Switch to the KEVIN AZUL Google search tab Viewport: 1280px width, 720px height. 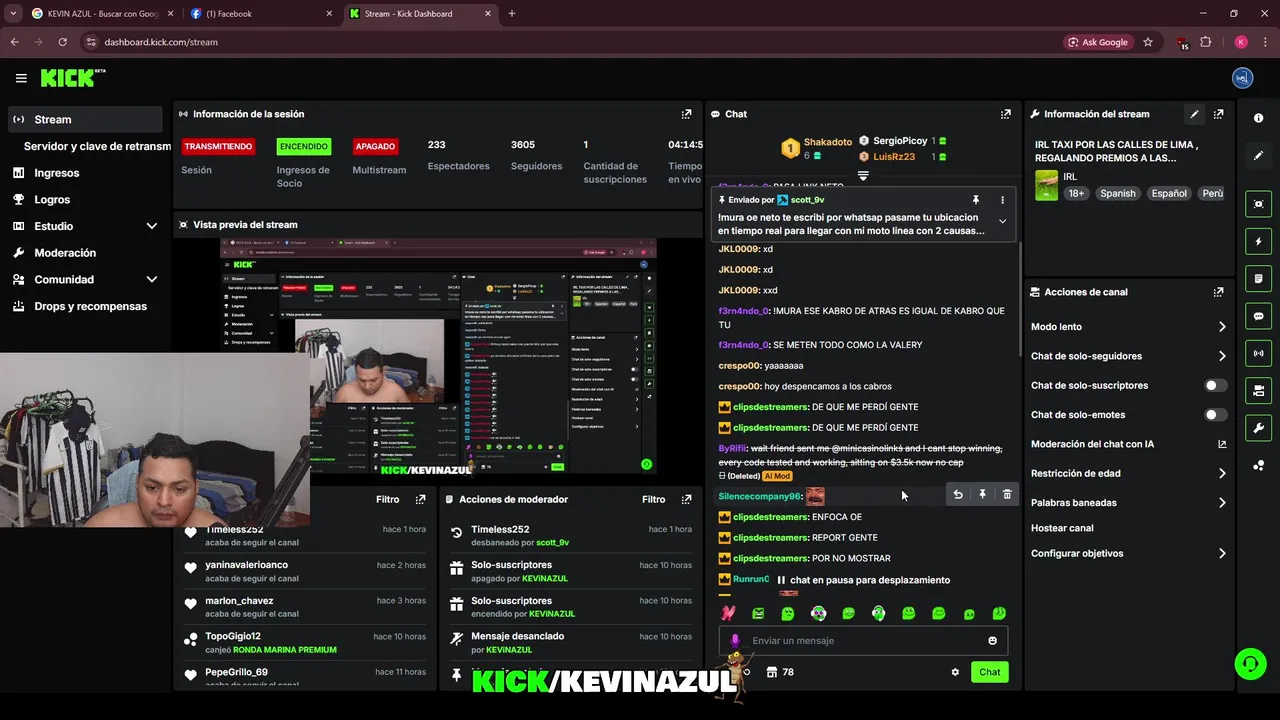coord(101,14)
